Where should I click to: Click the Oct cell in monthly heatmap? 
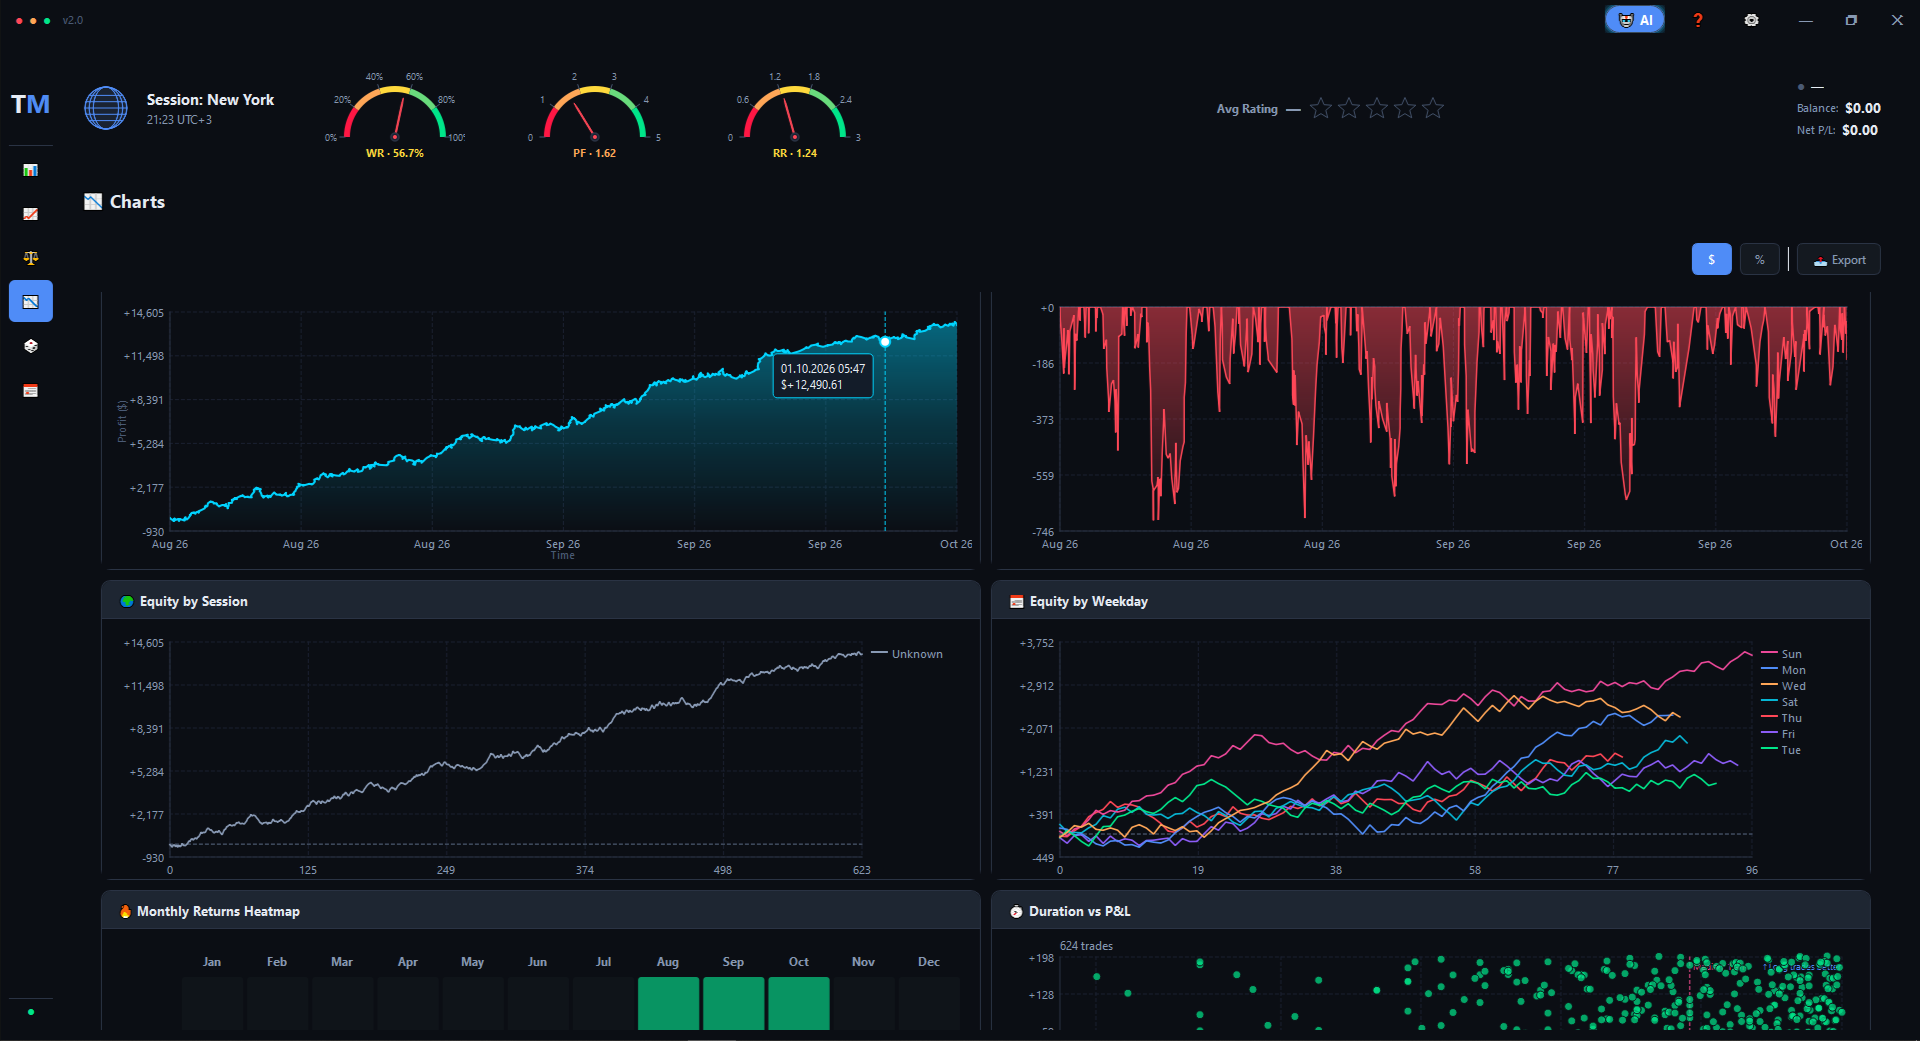799,1003
